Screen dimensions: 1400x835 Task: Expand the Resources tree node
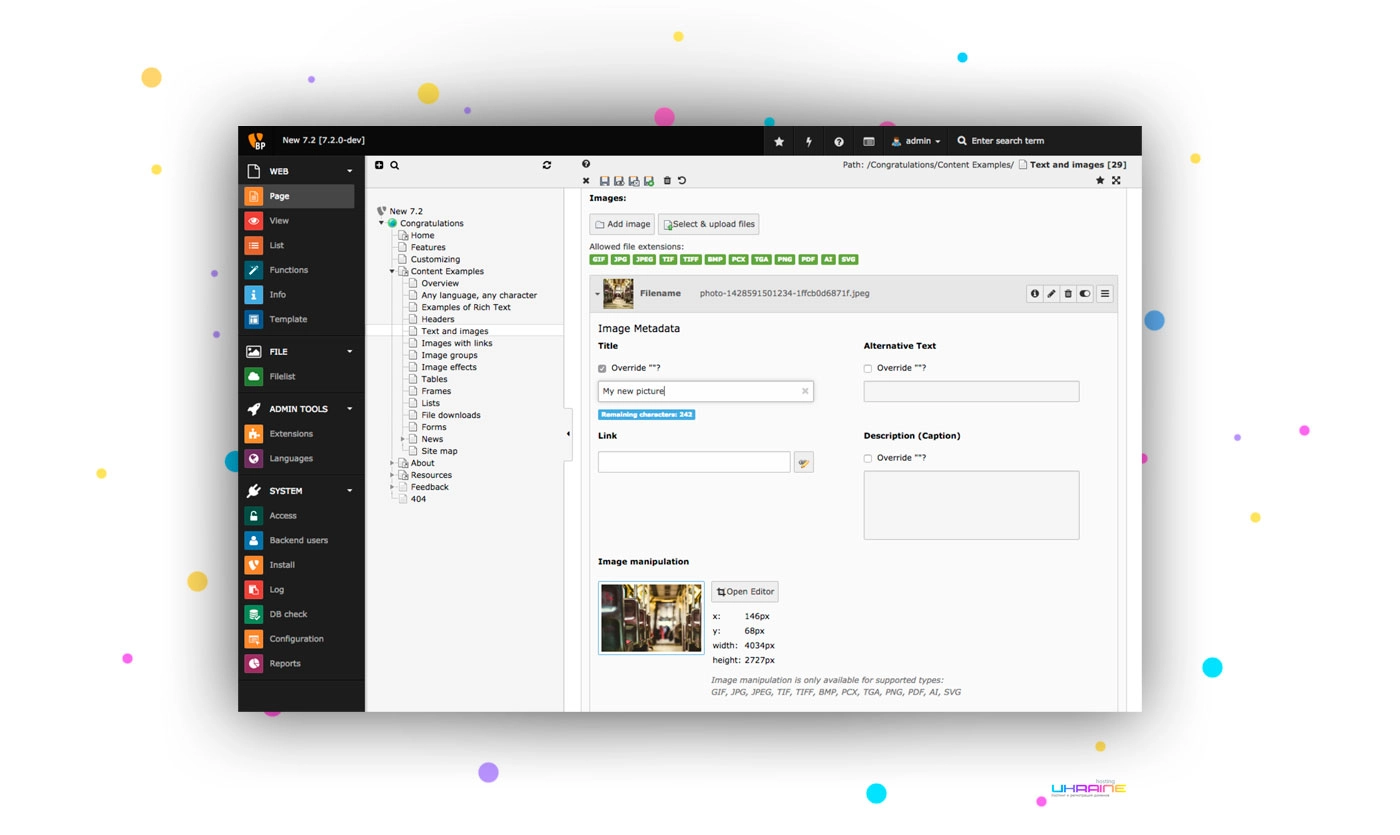[x=392, y=475]
